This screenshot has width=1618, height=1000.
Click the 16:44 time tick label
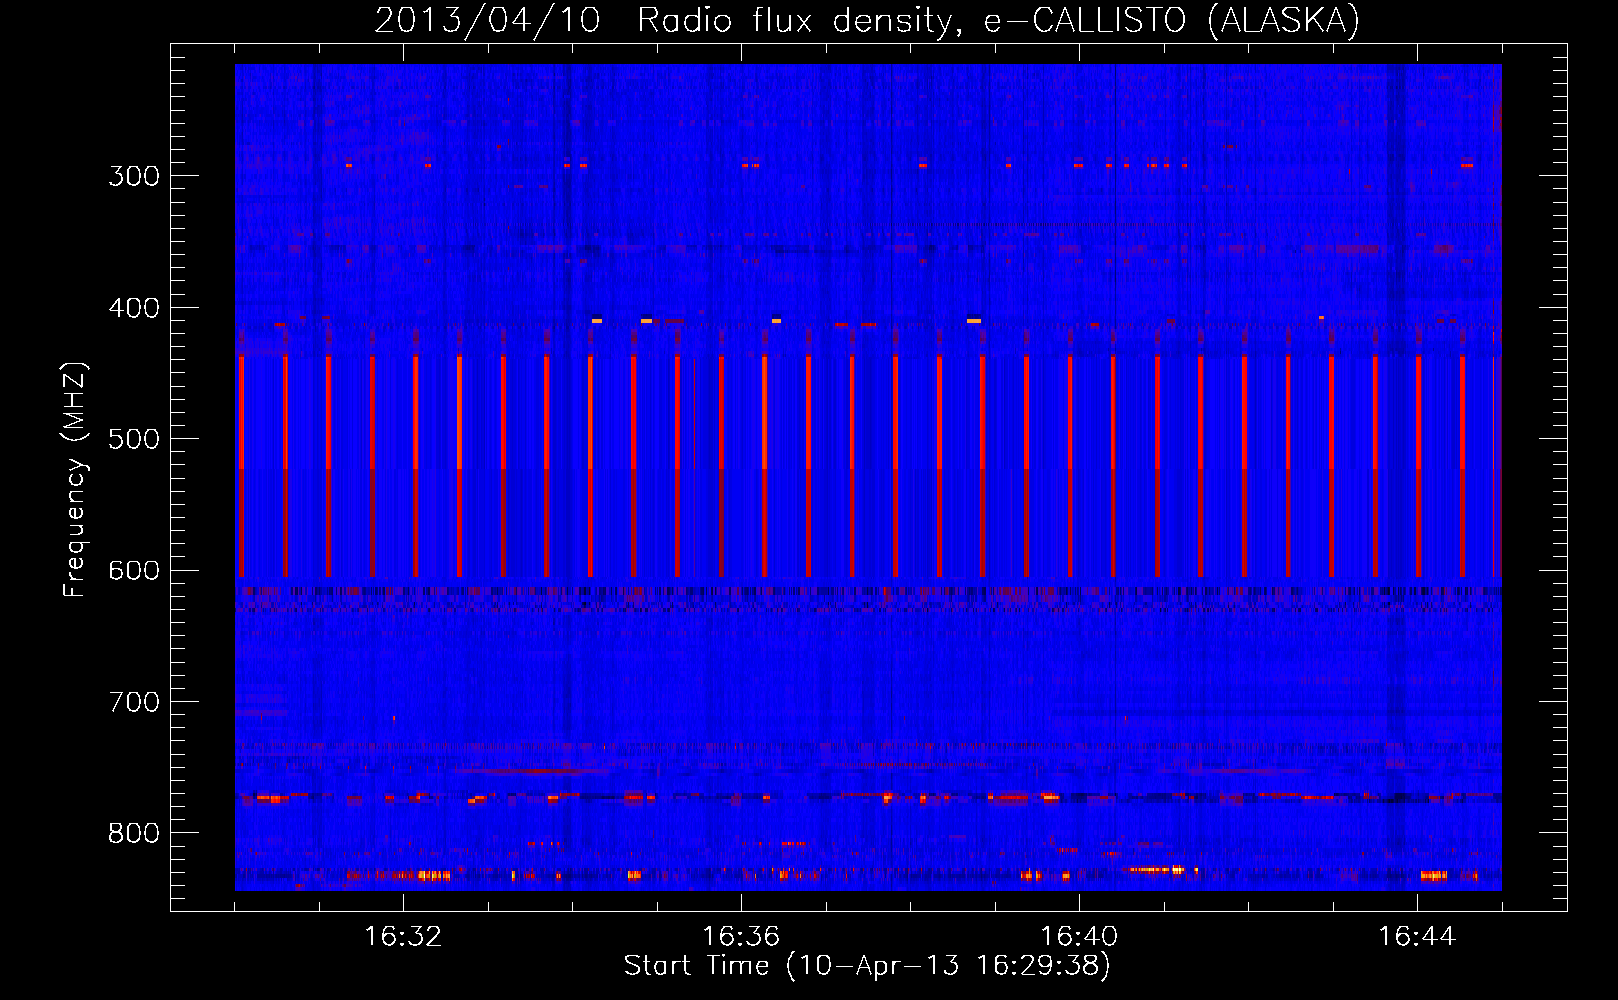1417,937
